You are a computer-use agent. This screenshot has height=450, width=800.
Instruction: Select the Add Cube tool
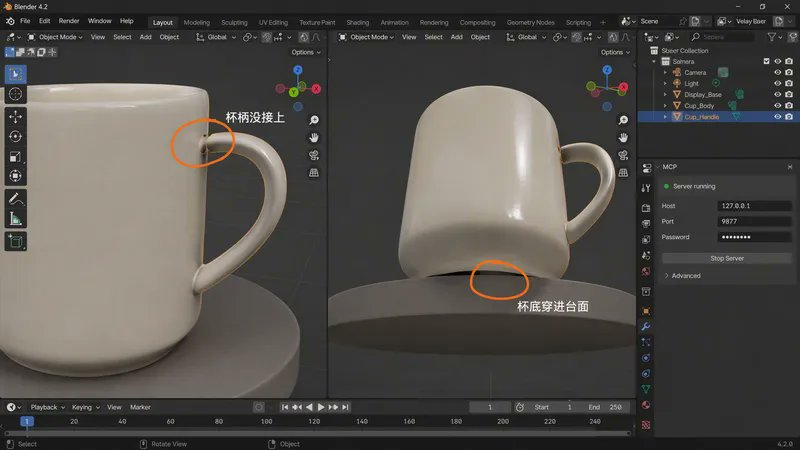coord(15,241)
